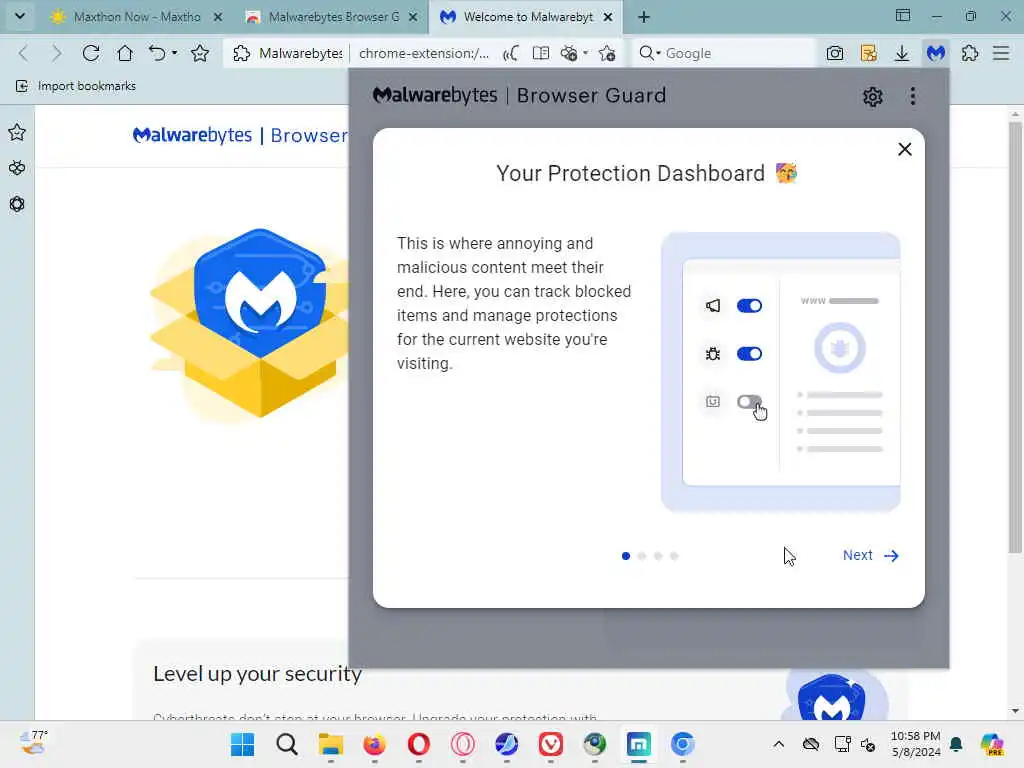Open the Maxnote toolbar icon
The width and height of the screenshot is (1024, 768).
[869, 53]
